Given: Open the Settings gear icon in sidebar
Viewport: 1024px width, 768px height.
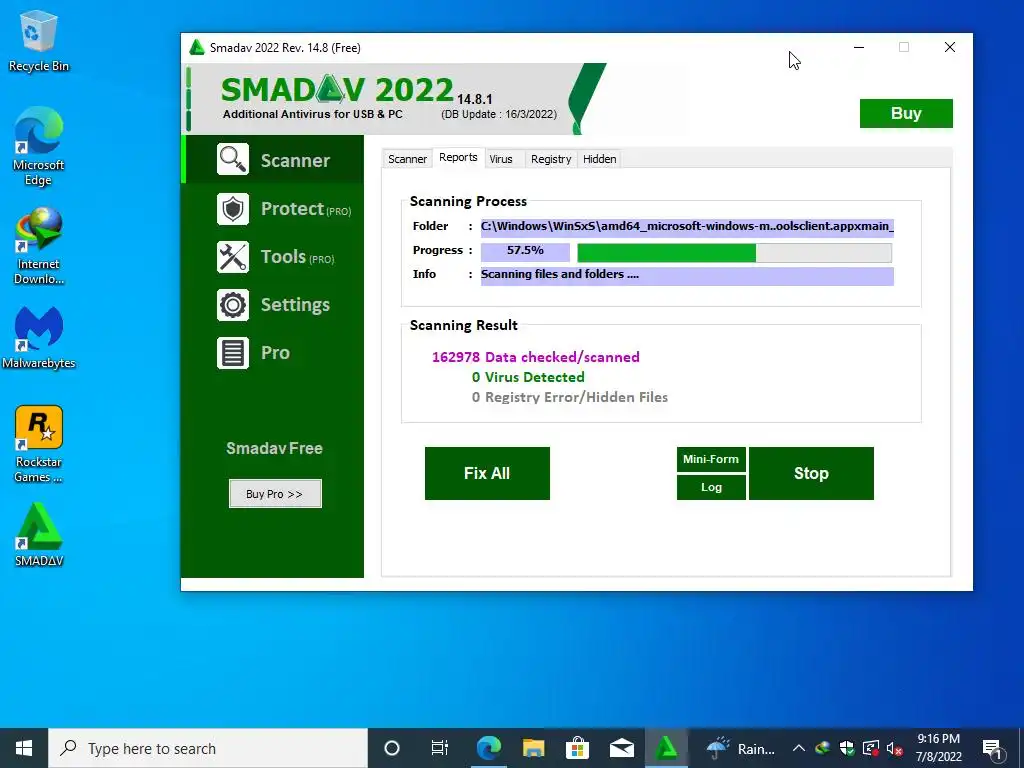Looking at the screenshot, I should [x=233, y=305].
